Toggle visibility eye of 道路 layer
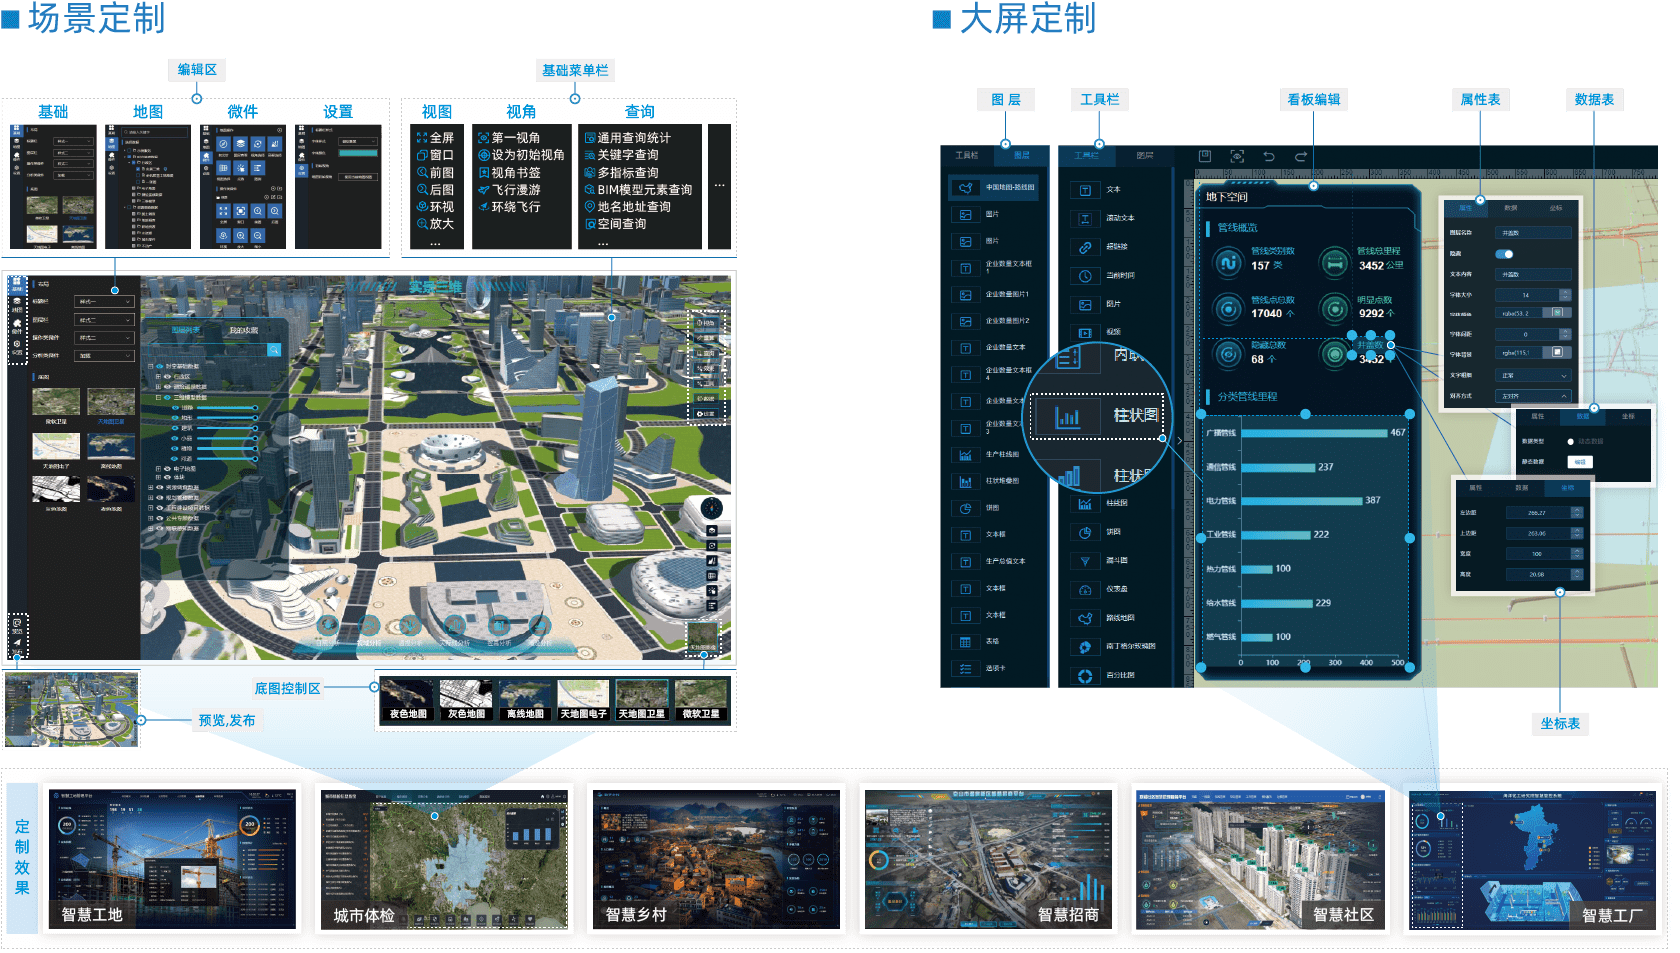Screen dimensions: 1680x953 [175, 407]
